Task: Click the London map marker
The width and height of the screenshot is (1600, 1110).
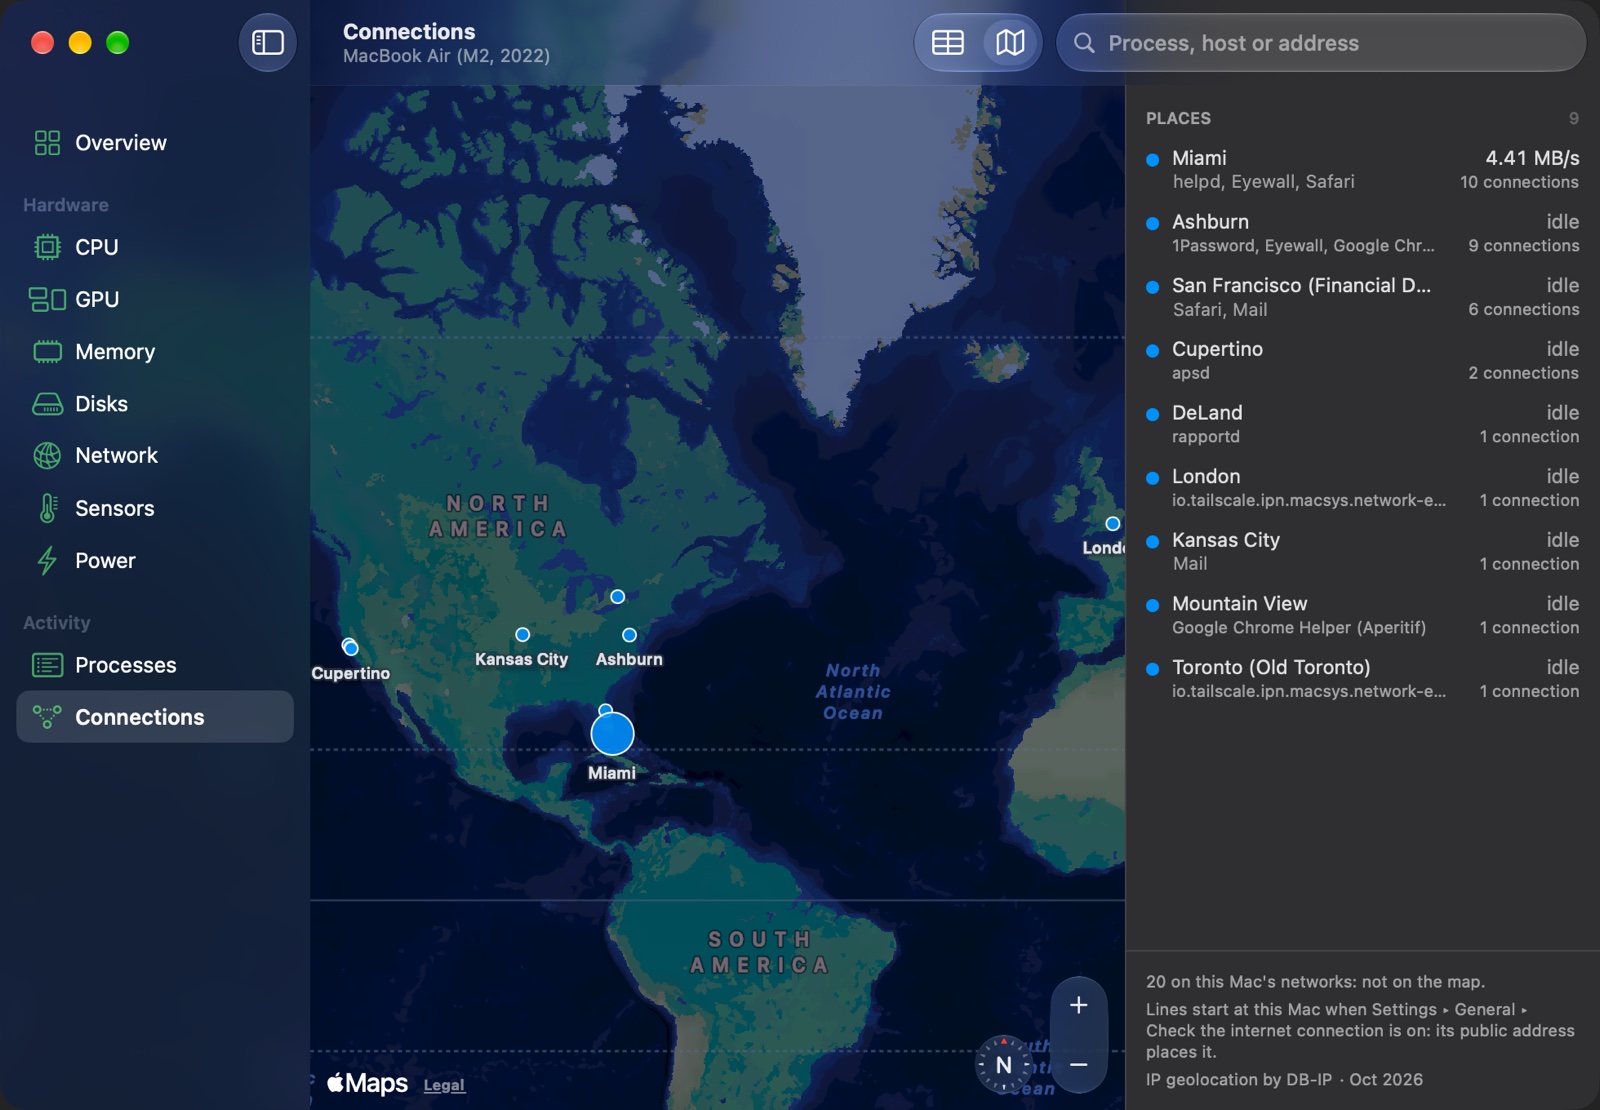Action: click(x=1112, y=524)
